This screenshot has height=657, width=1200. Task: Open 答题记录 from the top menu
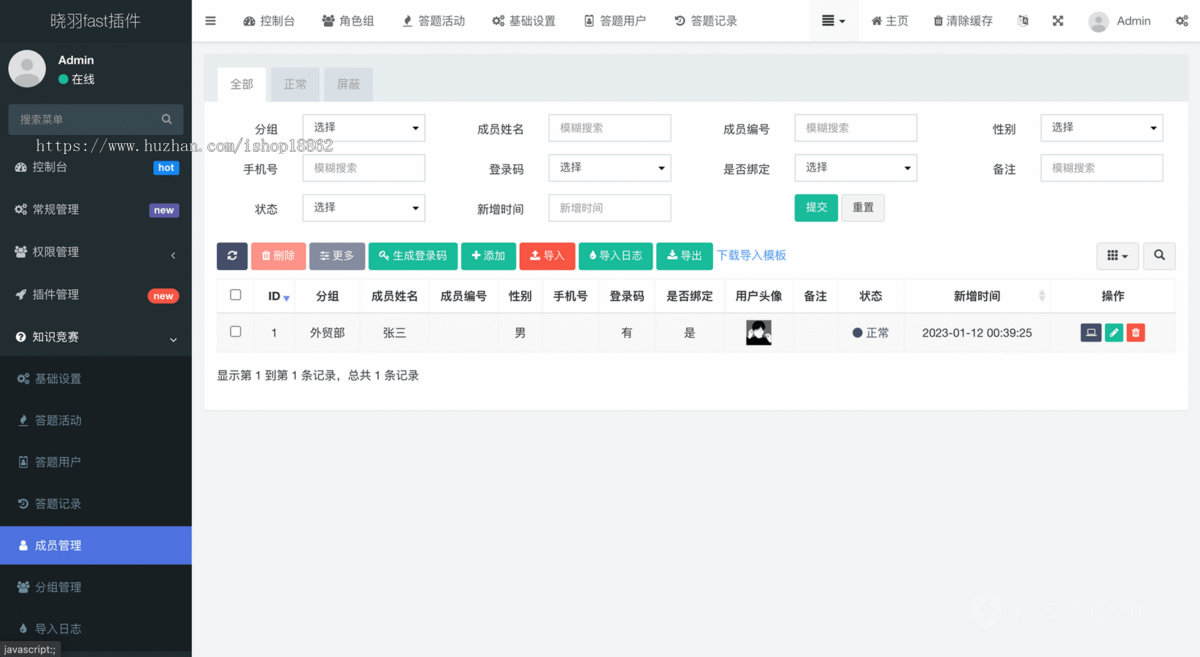(x=705, y=20)
